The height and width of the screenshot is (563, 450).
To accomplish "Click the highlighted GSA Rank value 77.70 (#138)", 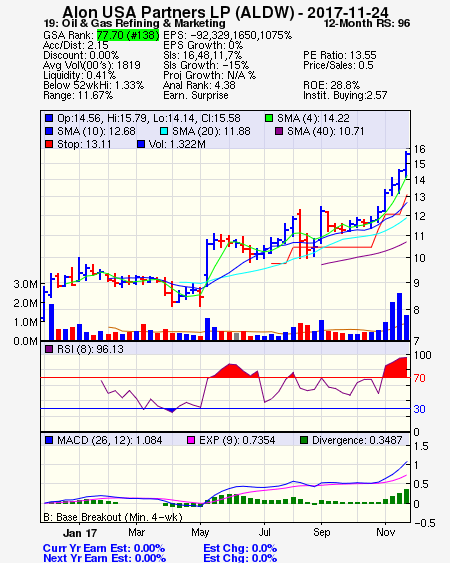I will (x=128, y=35).
